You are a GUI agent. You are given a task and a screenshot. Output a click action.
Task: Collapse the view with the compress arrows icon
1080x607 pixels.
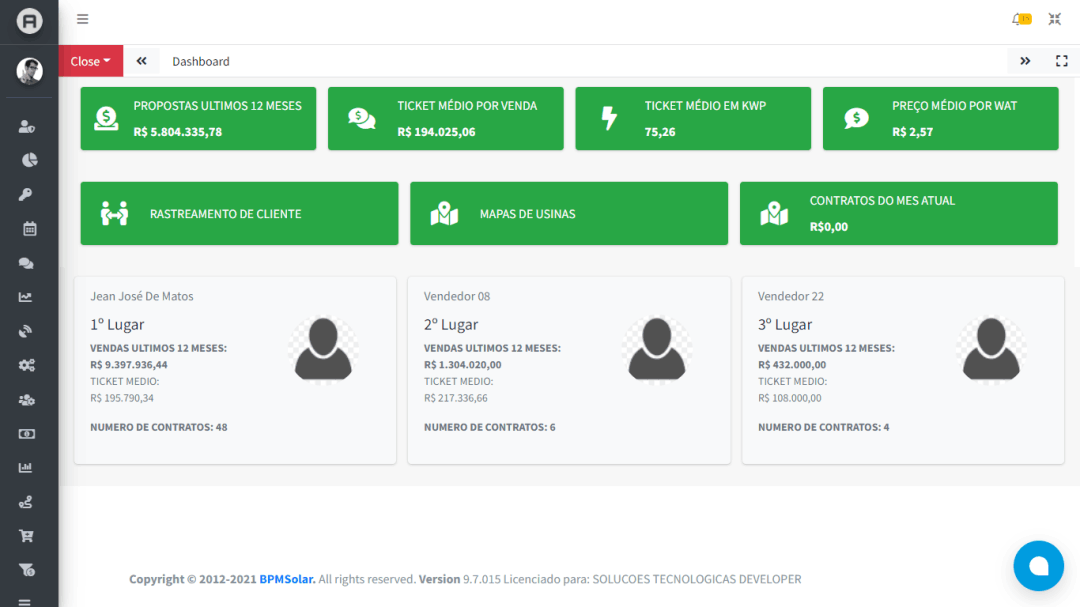[x=1055, y=19]
